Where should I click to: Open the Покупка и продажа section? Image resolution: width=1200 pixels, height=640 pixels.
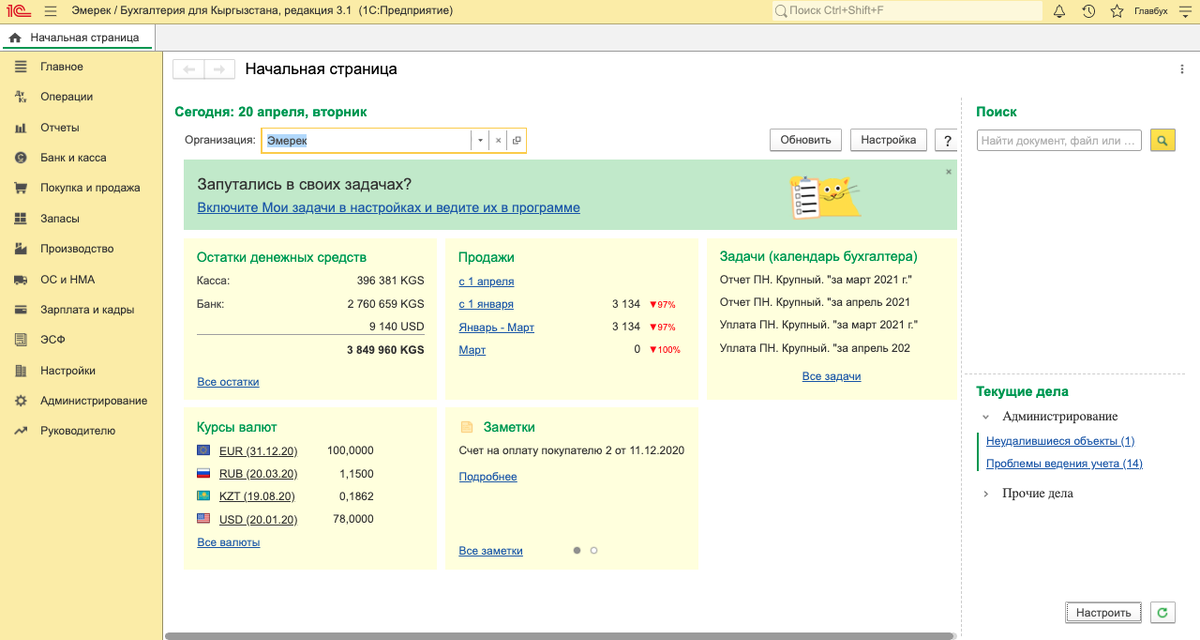point(90,188)
